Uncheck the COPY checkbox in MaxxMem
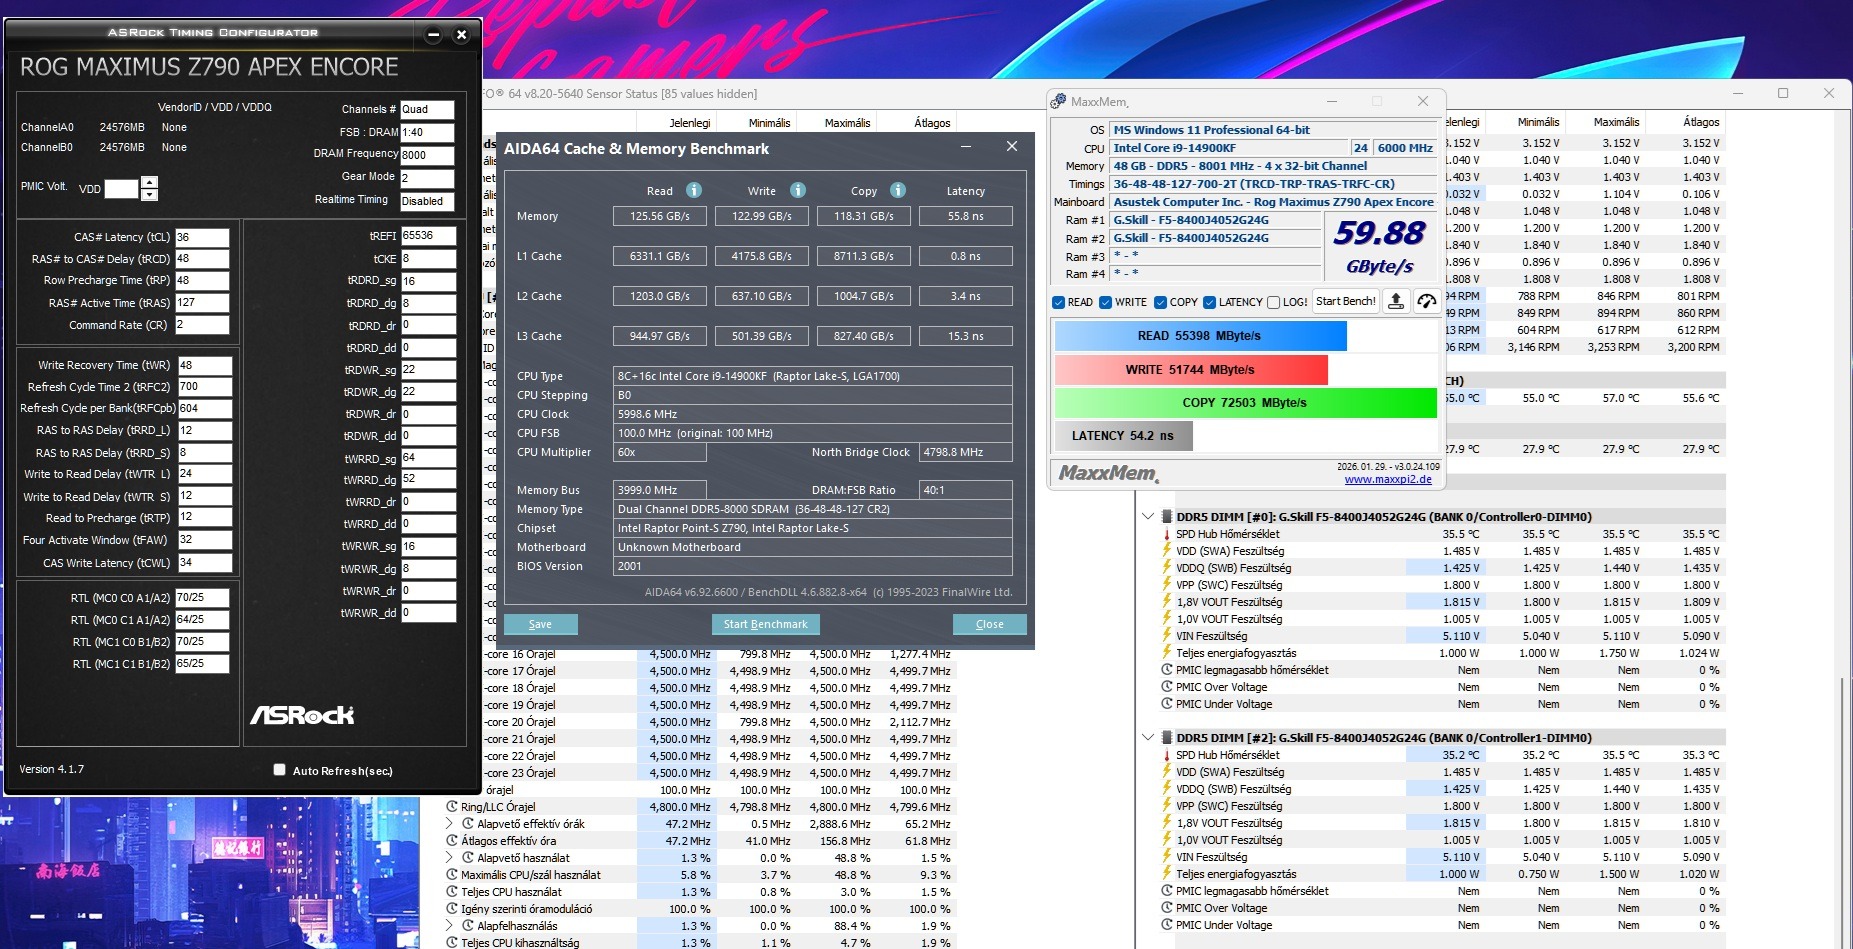 click(1160, 302)
